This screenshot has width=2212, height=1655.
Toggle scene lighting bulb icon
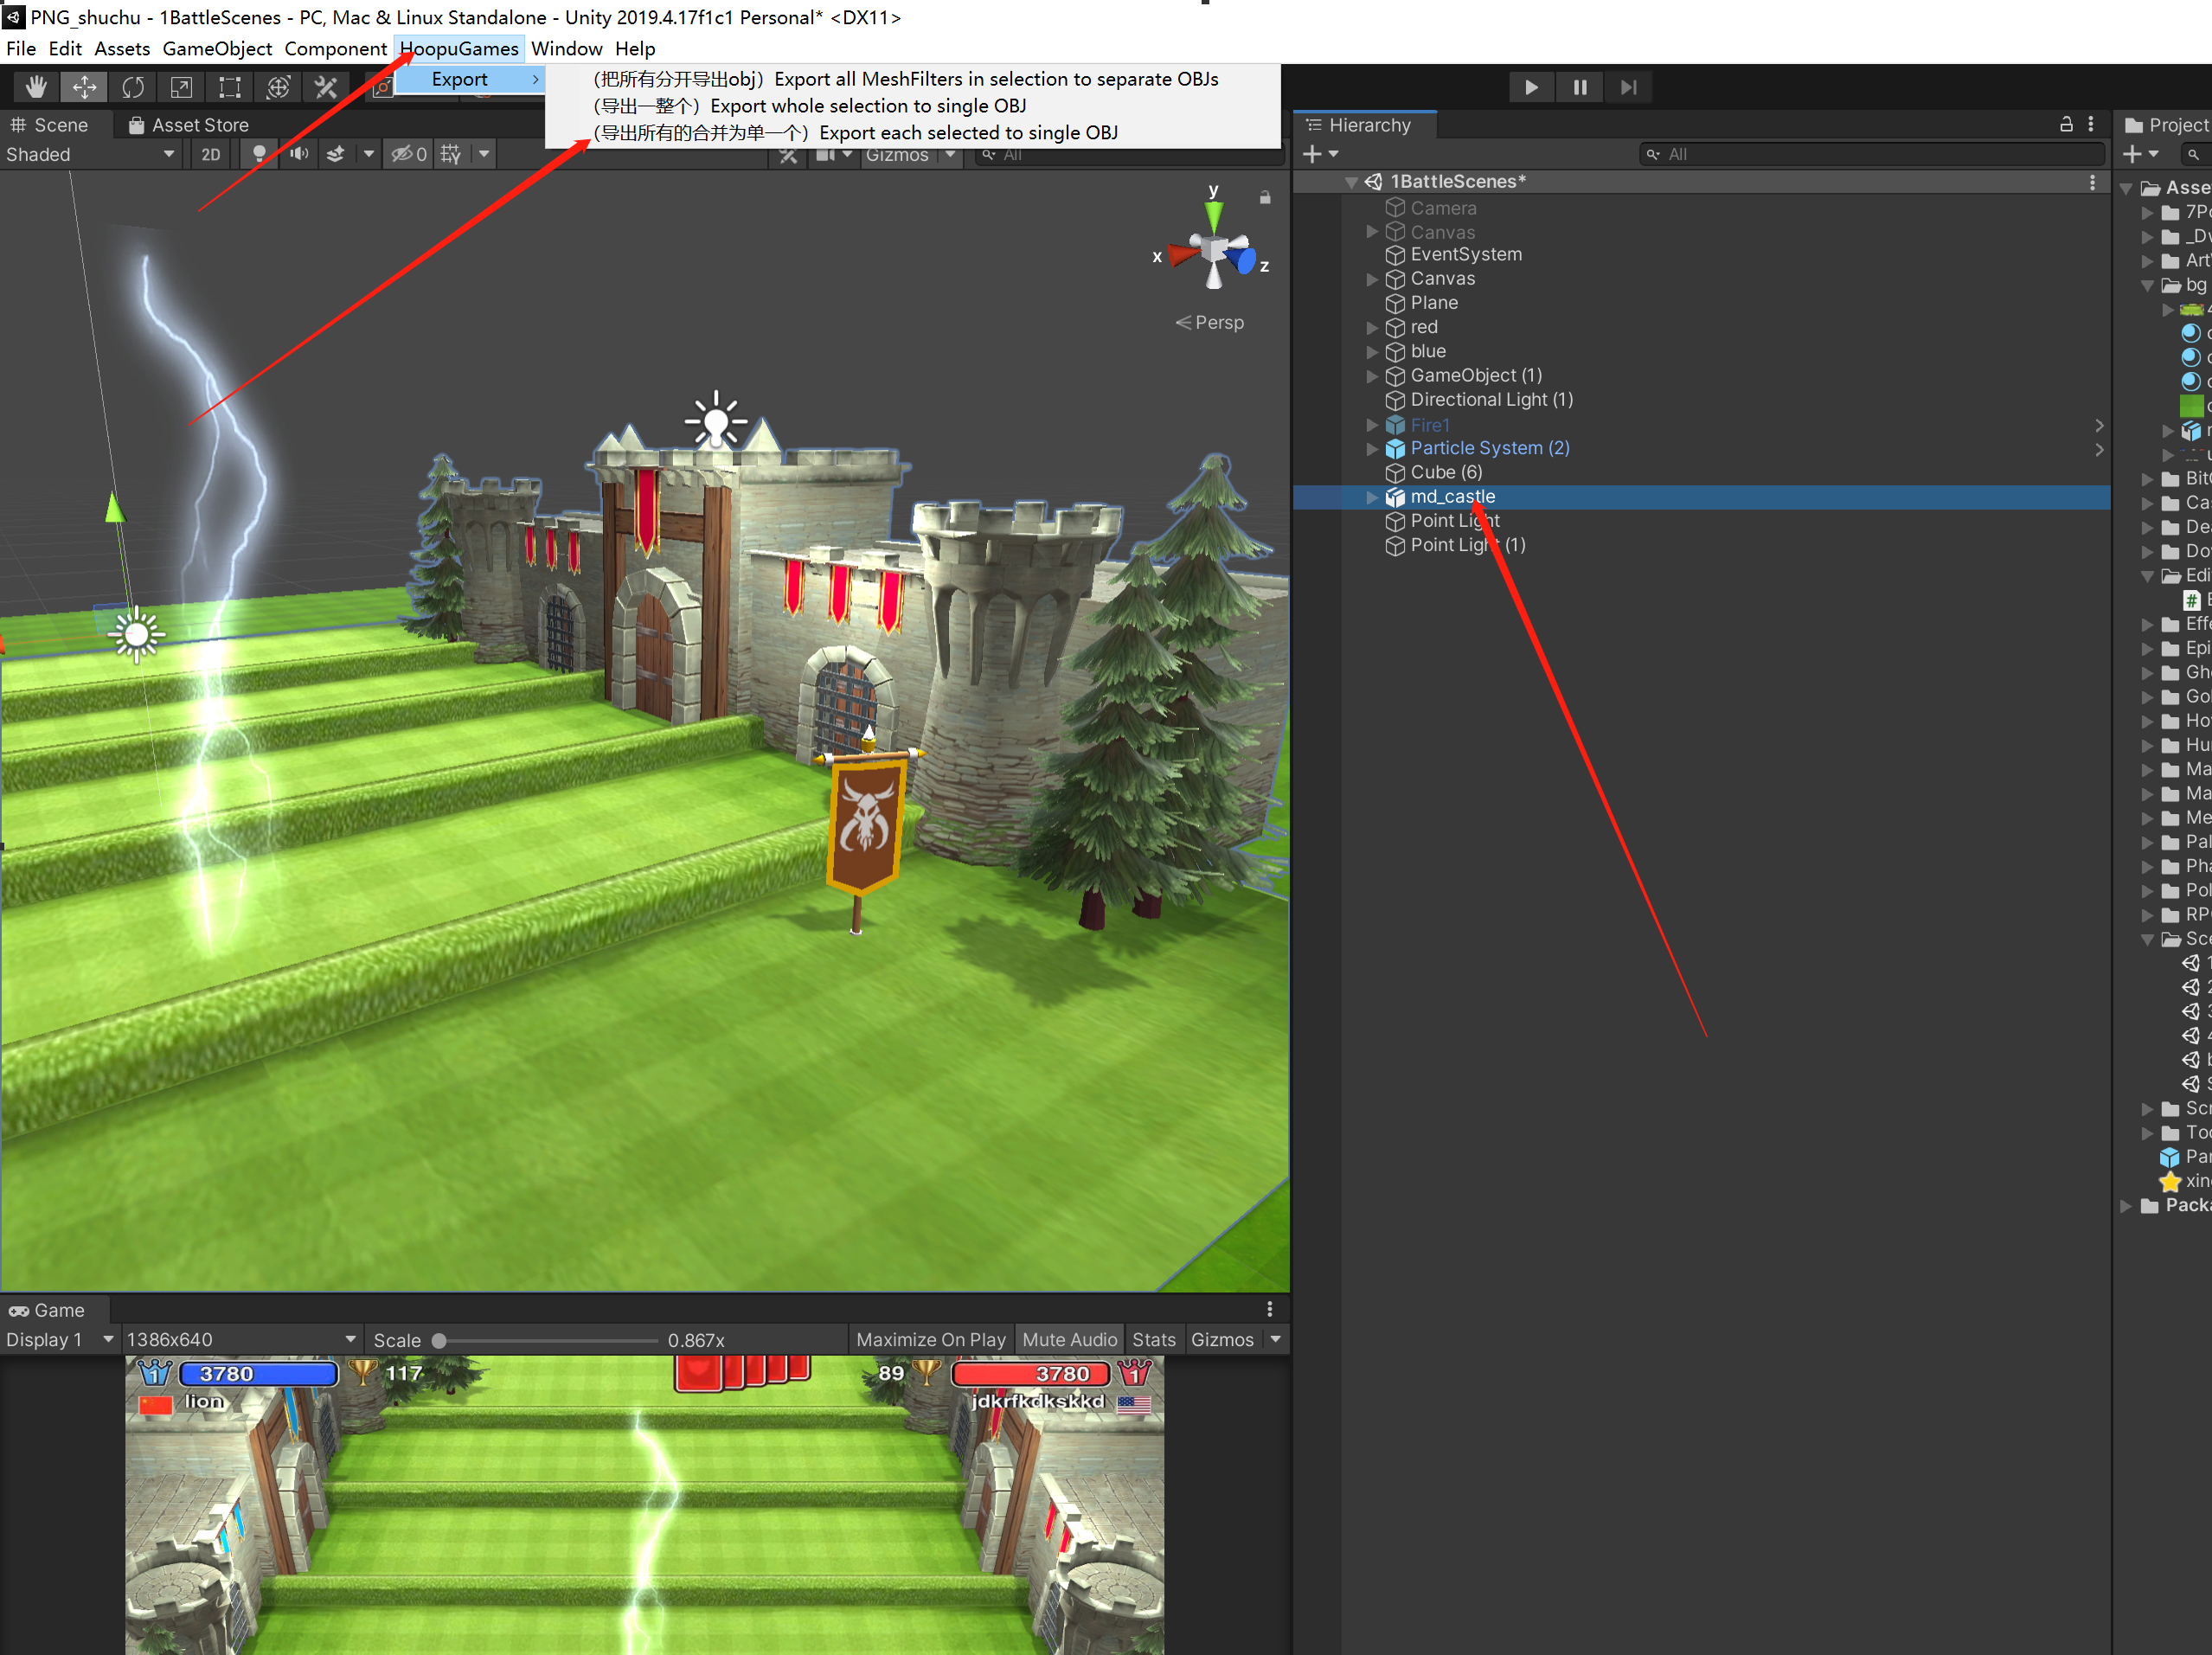tap(259, 154)
